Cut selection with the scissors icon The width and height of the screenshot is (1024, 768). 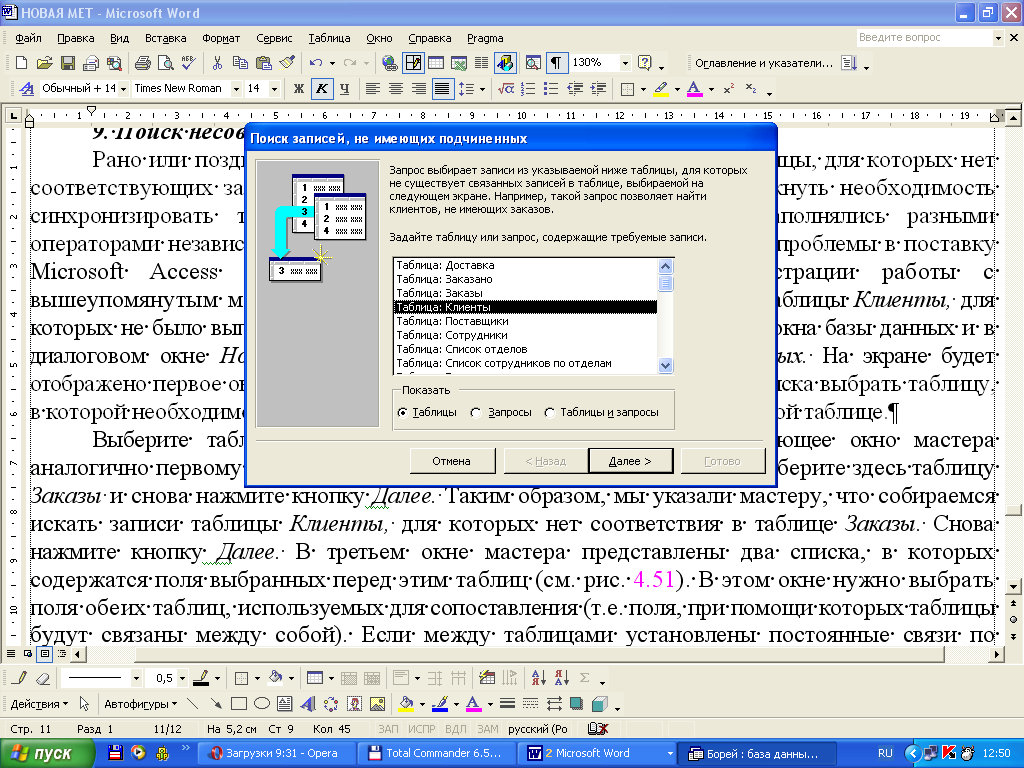(217, 63)
